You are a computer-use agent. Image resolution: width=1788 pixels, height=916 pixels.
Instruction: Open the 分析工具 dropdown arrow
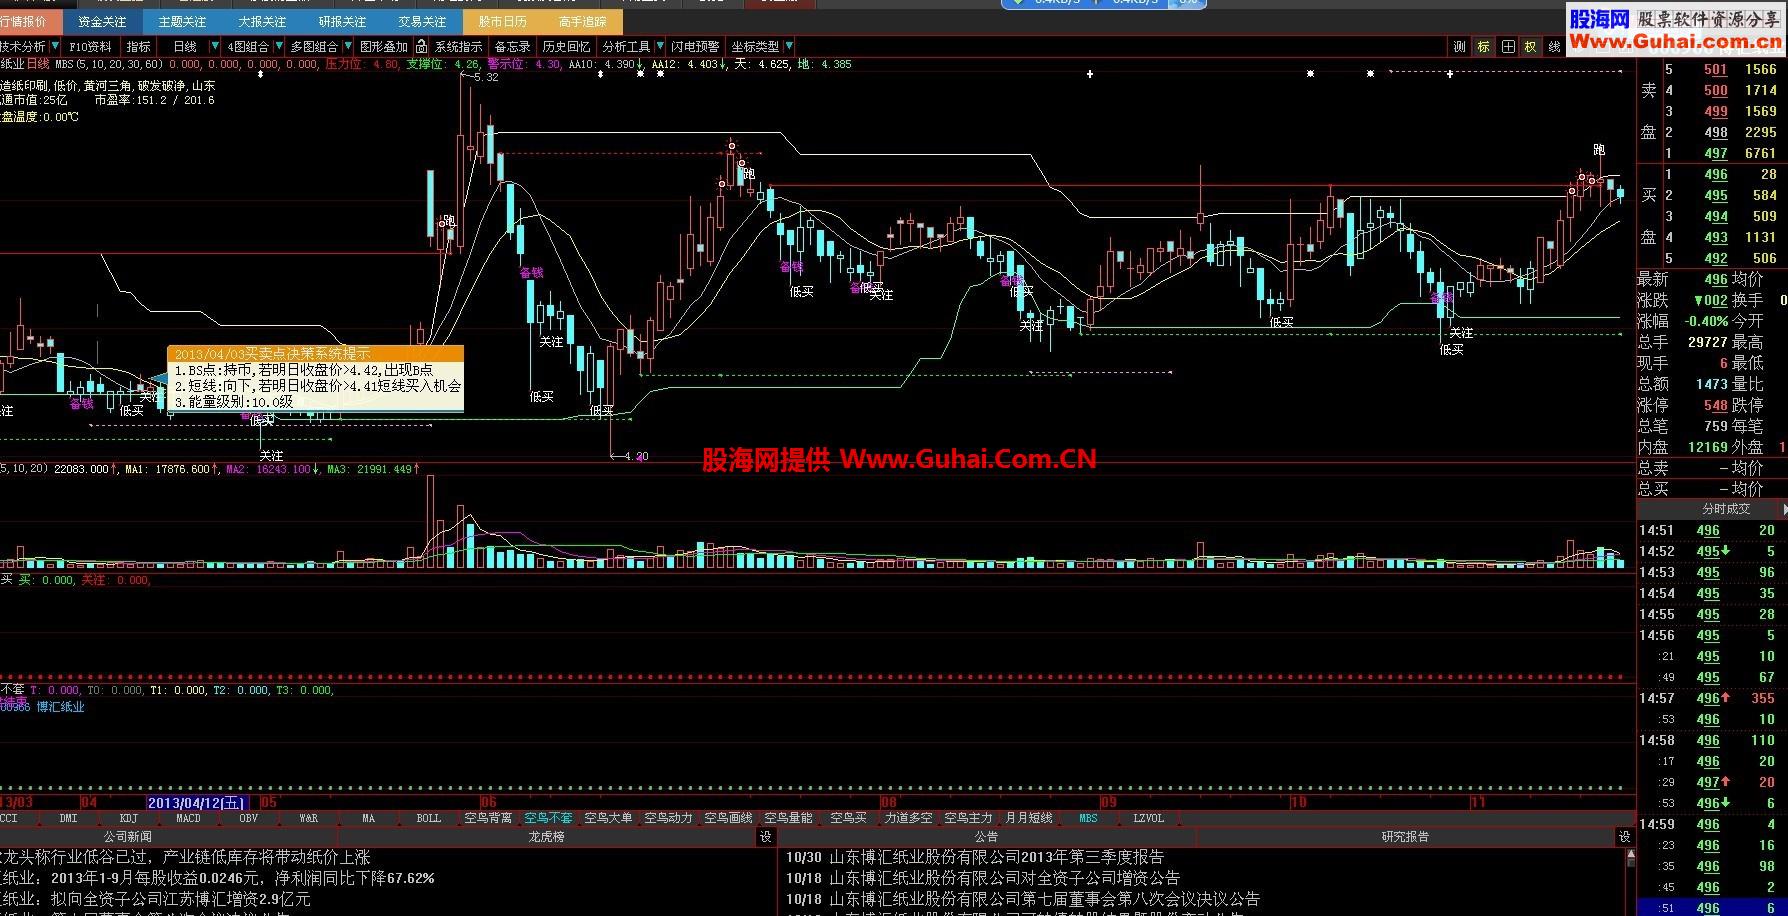pos(659,46)
